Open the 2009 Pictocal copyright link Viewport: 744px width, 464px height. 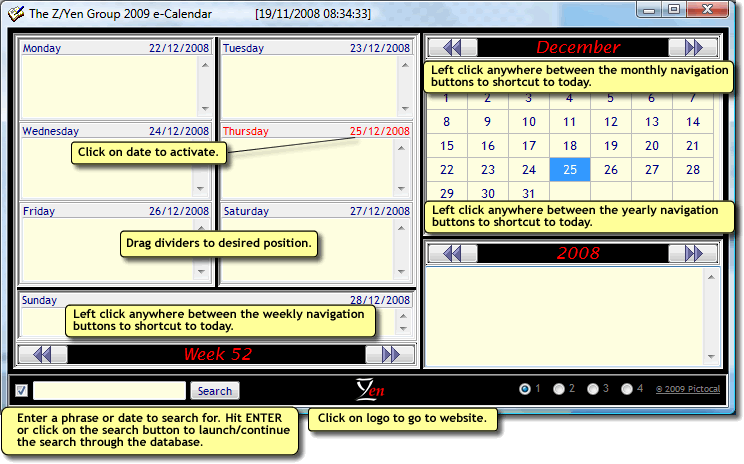pos(688,389)
